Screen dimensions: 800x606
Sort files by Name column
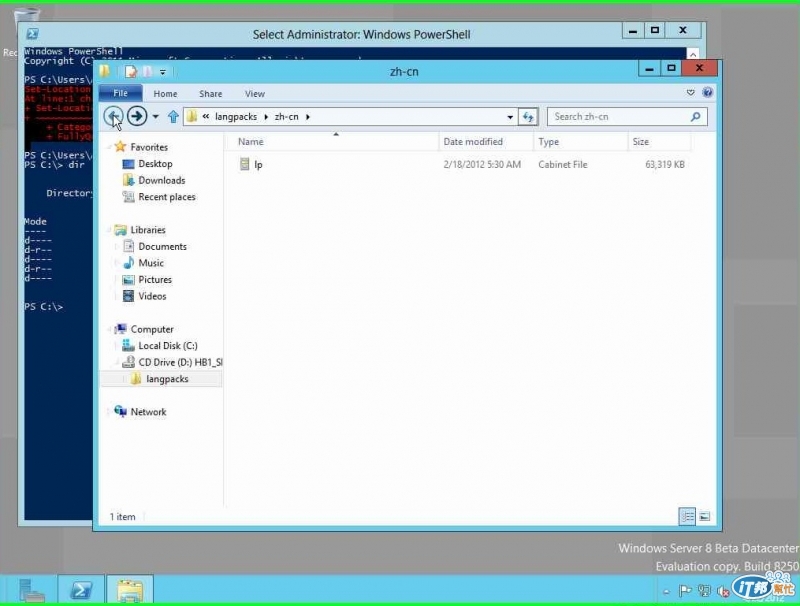tap(331, 142)
